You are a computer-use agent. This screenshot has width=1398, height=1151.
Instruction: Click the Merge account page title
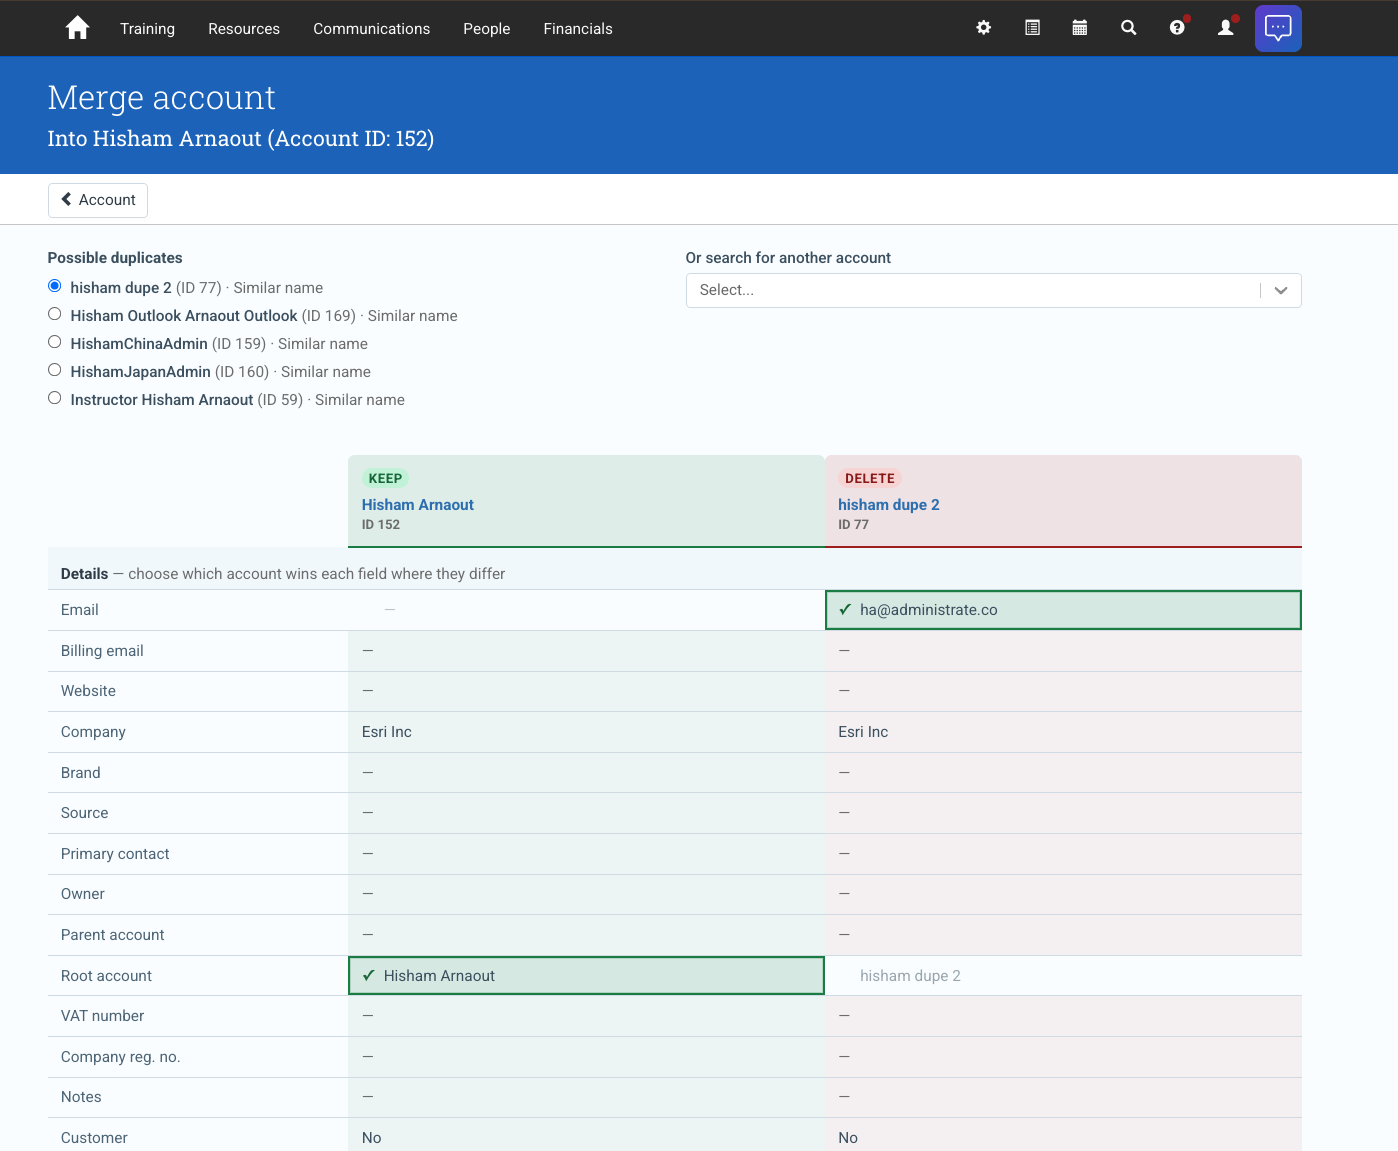[x=161, y=98]
